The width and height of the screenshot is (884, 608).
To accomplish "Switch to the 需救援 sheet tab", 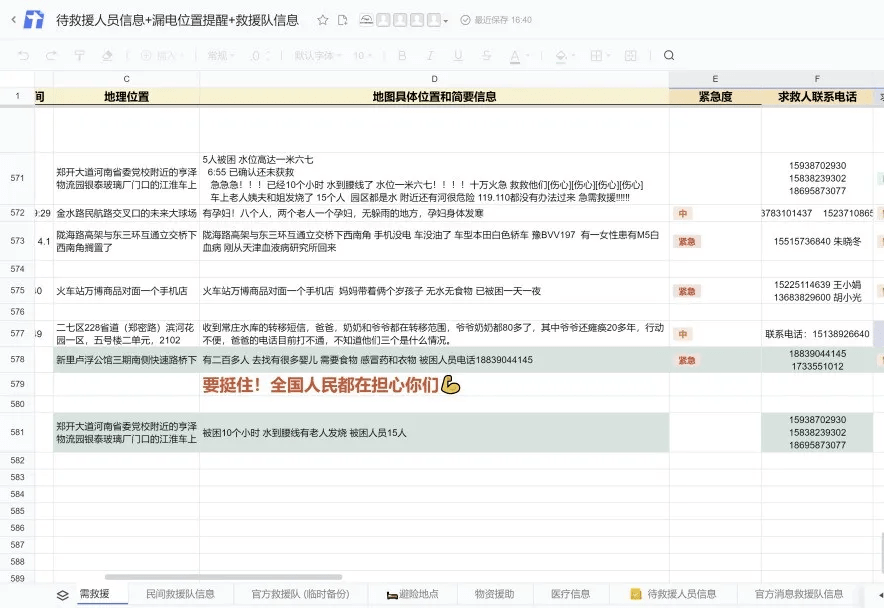I will tap(94, 594).
